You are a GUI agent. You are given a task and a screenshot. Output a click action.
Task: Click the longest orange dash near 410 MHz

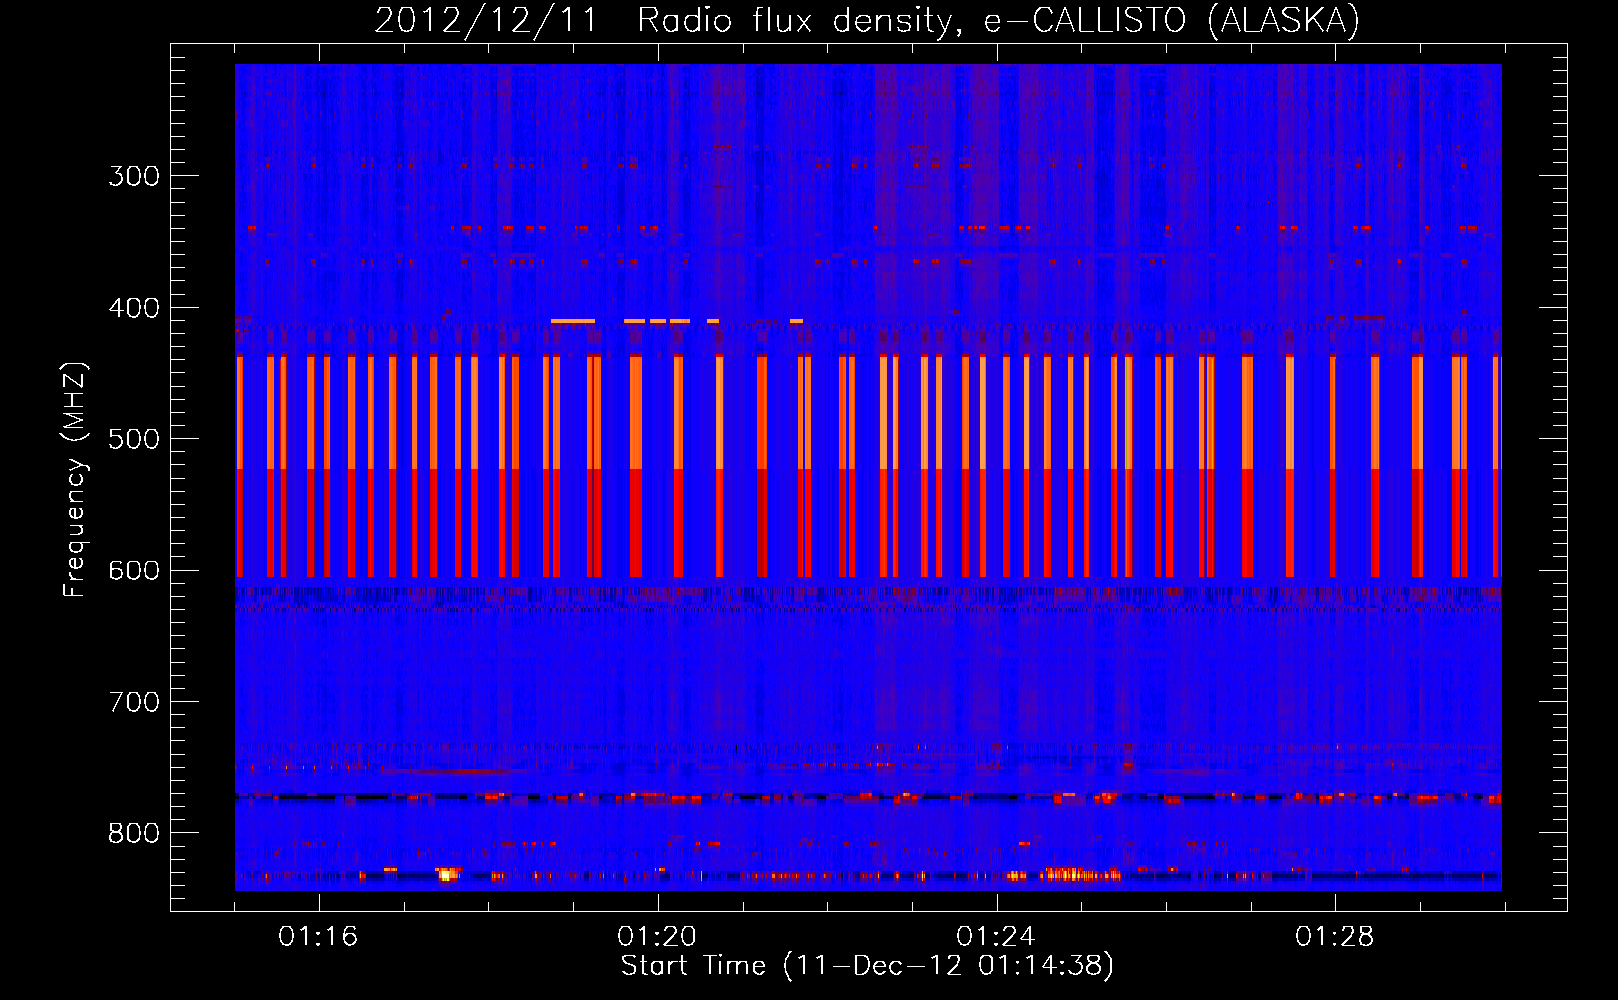(x=573, y=321)
